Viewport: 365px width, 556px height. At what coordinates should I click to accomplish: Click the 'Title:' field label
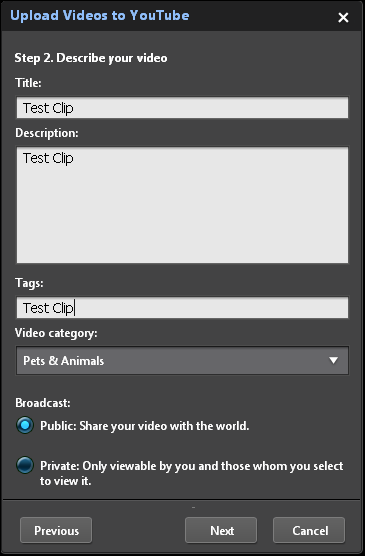click(28, 83)
